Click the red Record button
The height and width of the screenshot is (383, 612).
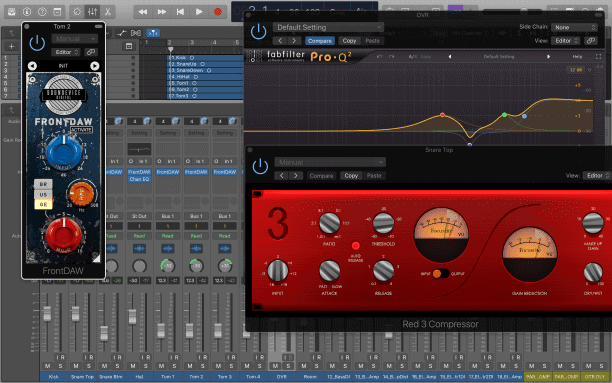point(218,12)
